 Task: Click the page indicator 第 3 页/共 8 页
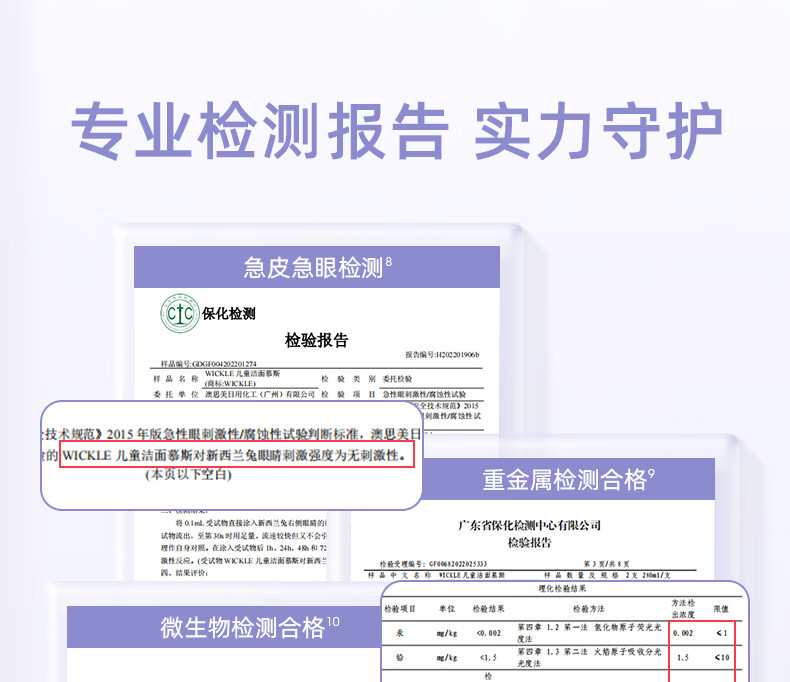pyautogui.click(x=606, y=564)
